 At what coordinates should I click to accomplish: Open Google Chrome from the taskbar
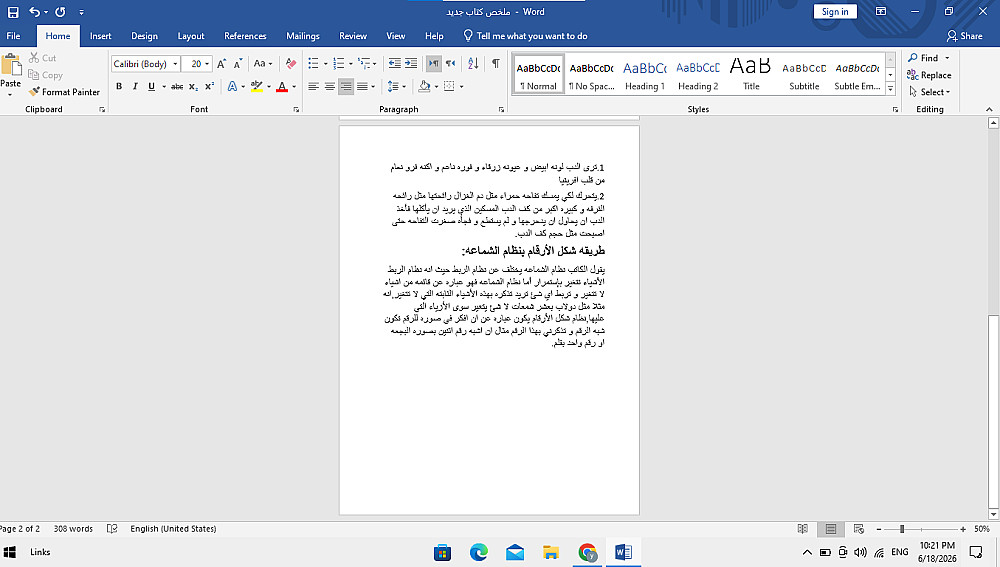(x=587, y=552)
